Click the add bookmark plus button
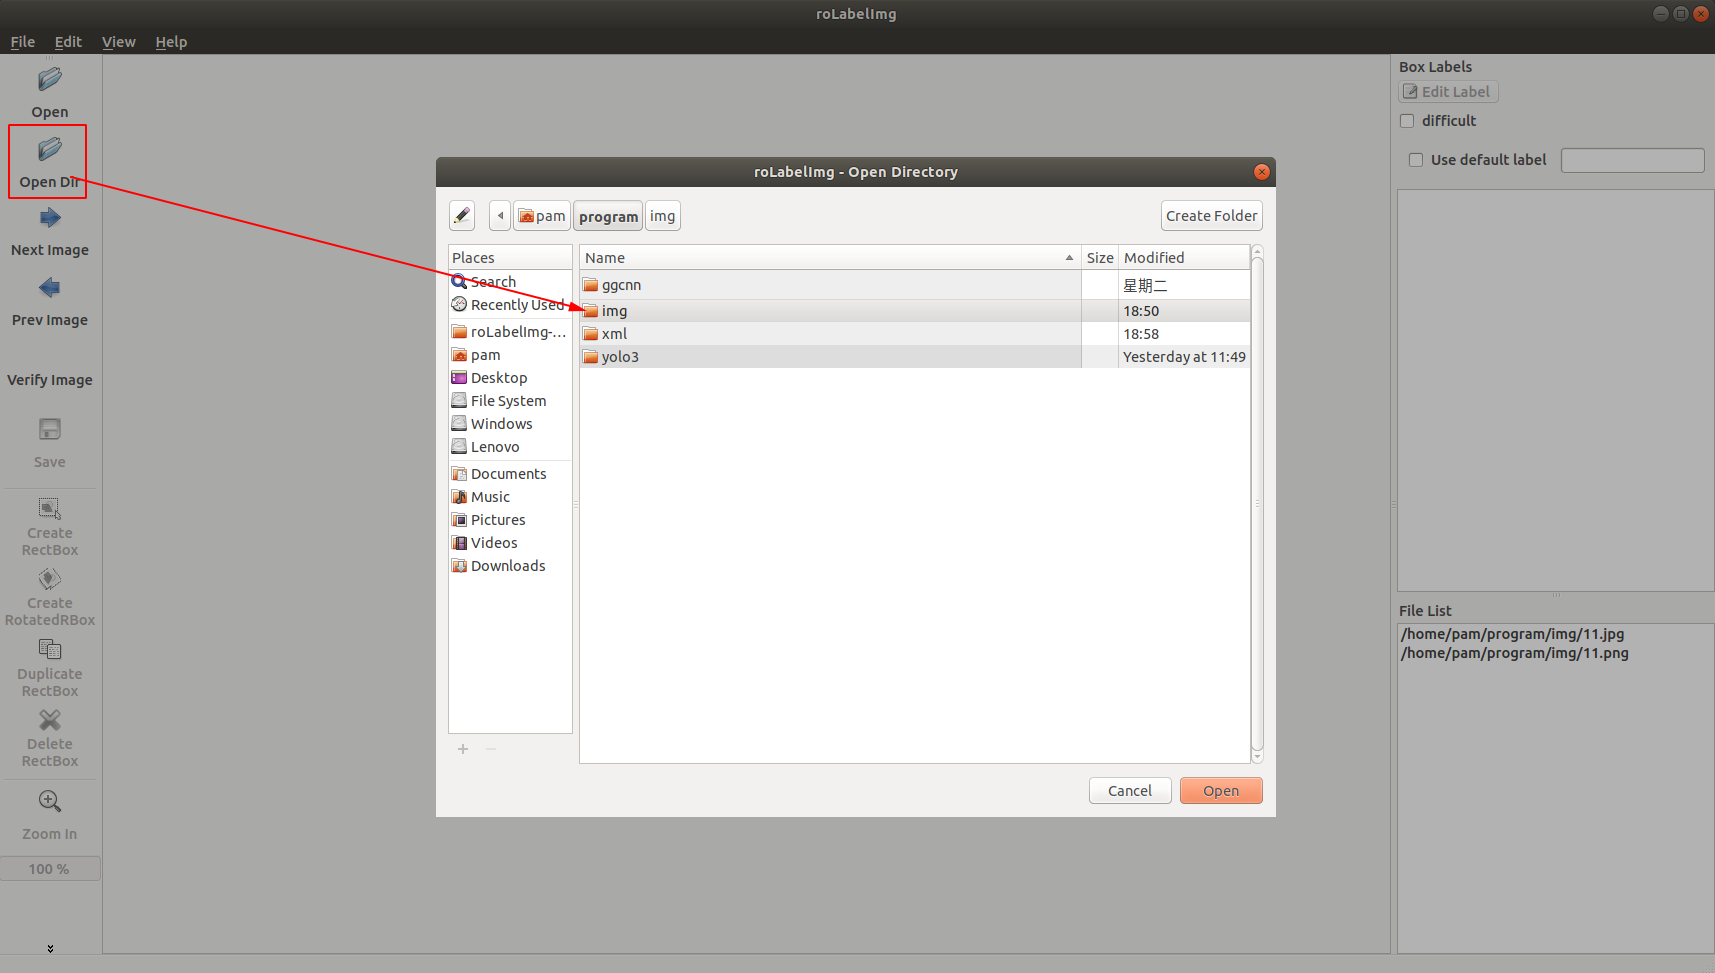 pos(463,749)
